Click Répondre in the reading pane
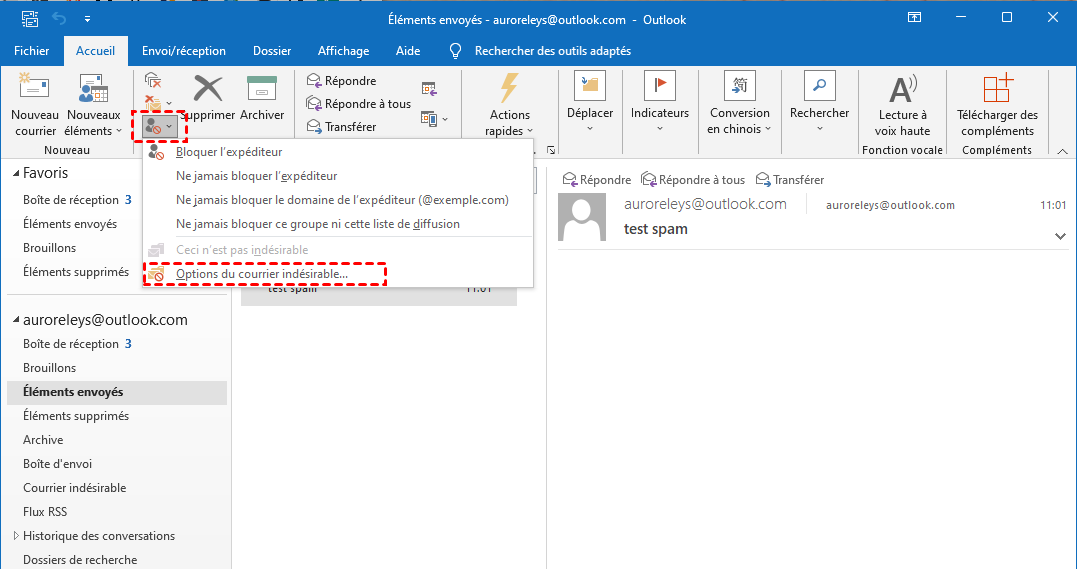Image resolution: width=1077 pixels, height=569 pixels. click(x=596, y=179)
